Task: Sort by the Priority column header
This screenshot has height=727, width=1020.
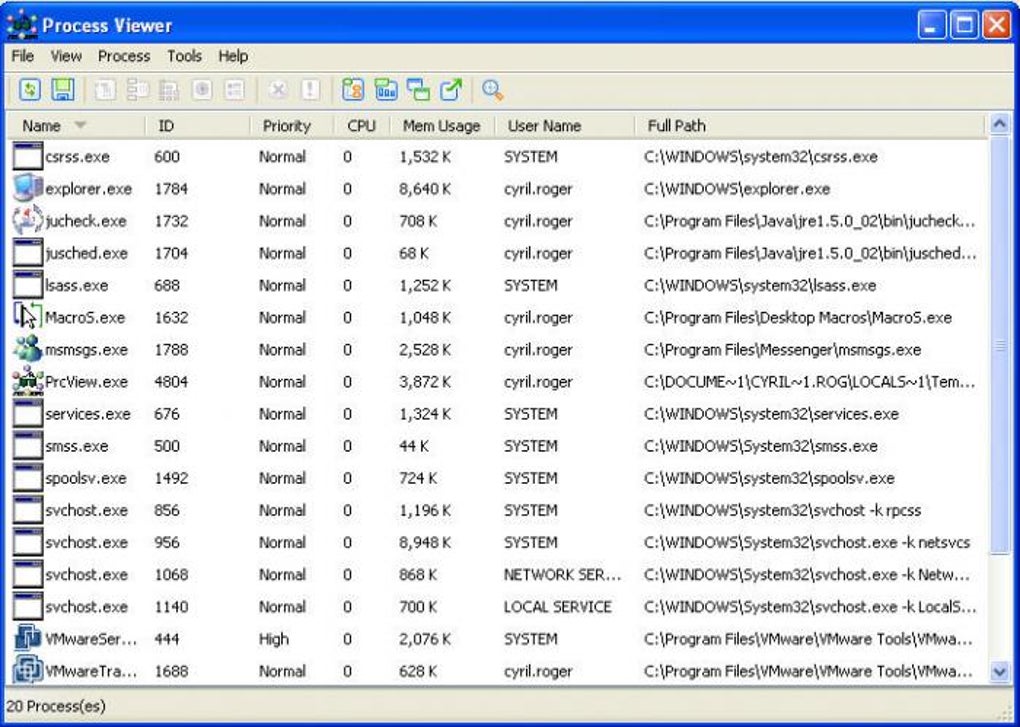Action: click(292, 126)
